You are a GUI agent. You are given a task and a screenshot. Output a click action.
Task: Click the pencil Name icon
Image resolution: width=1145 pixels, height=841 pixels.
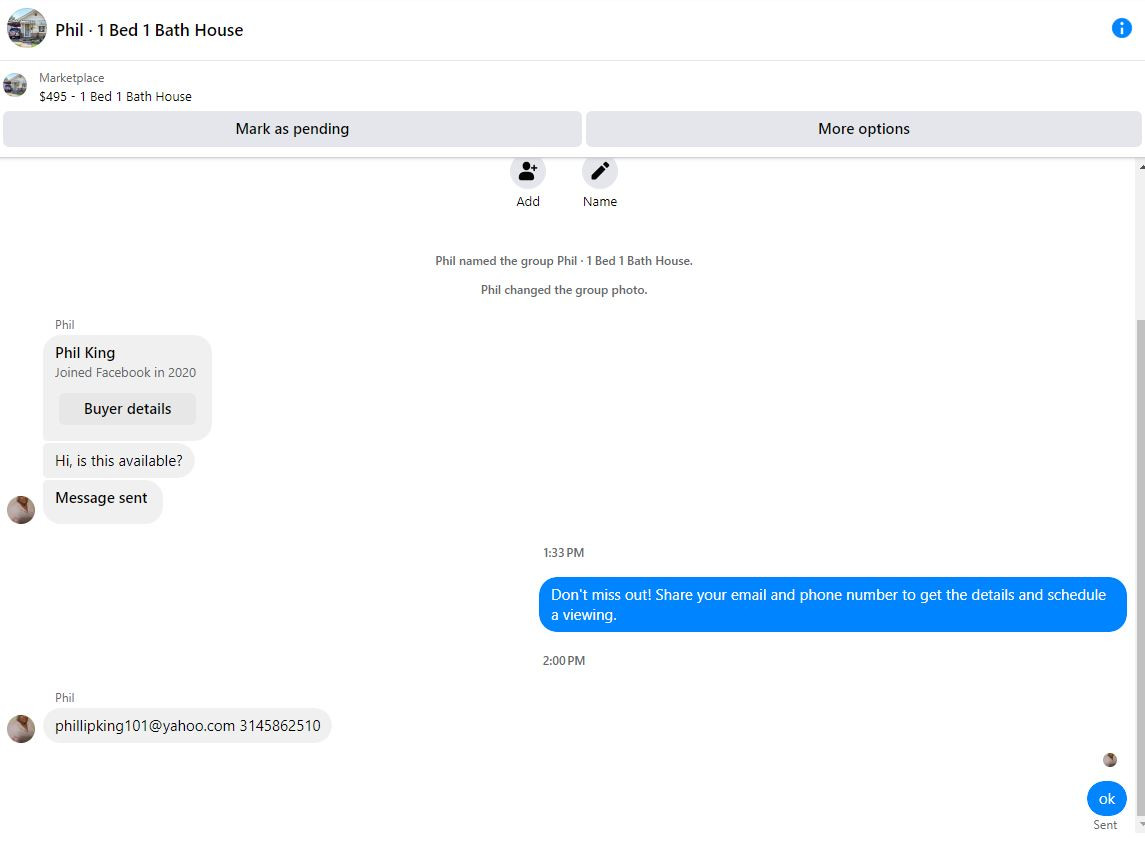pyautogui.click(x=600, y=172)
